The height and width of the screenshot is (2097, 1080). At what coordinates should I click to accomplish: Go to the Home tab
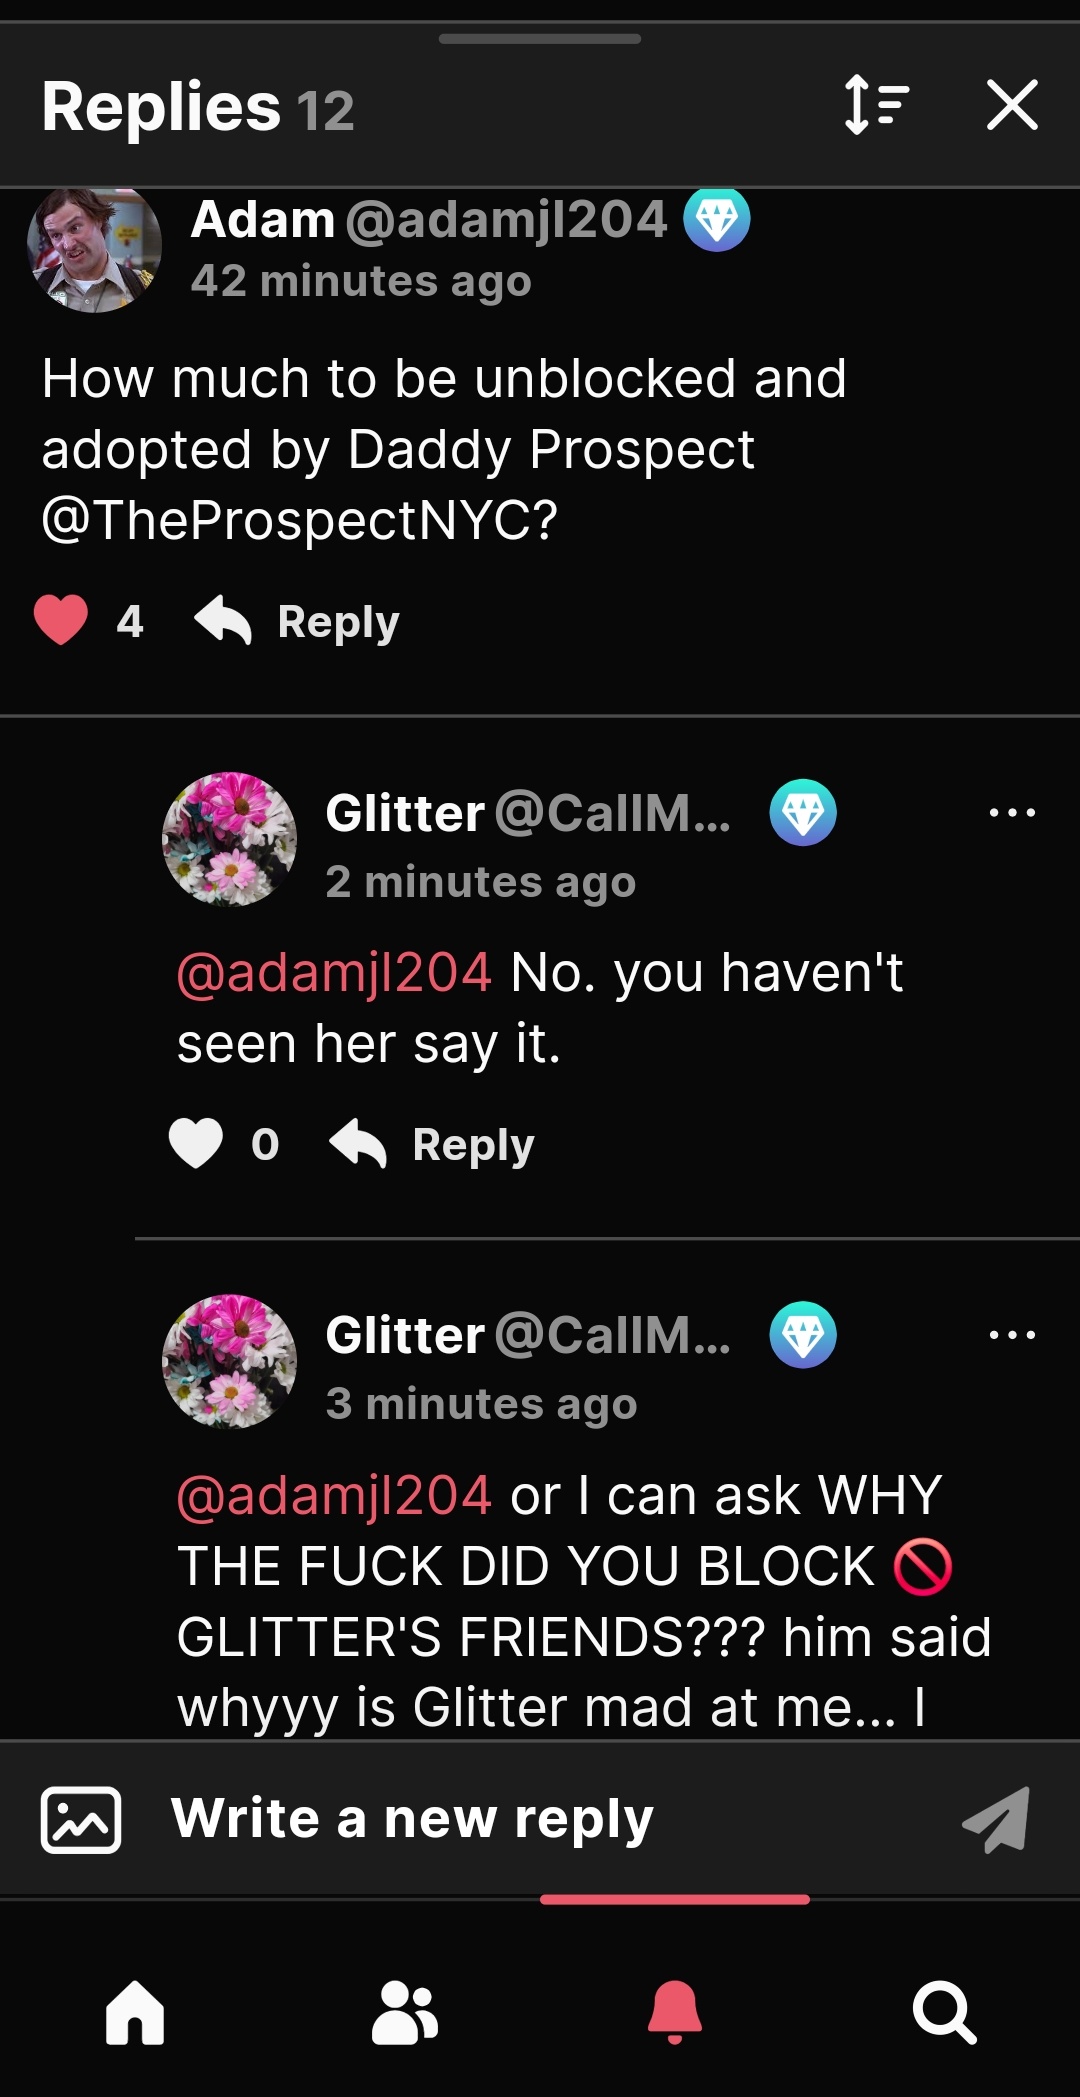click(x=135, y=2012)
